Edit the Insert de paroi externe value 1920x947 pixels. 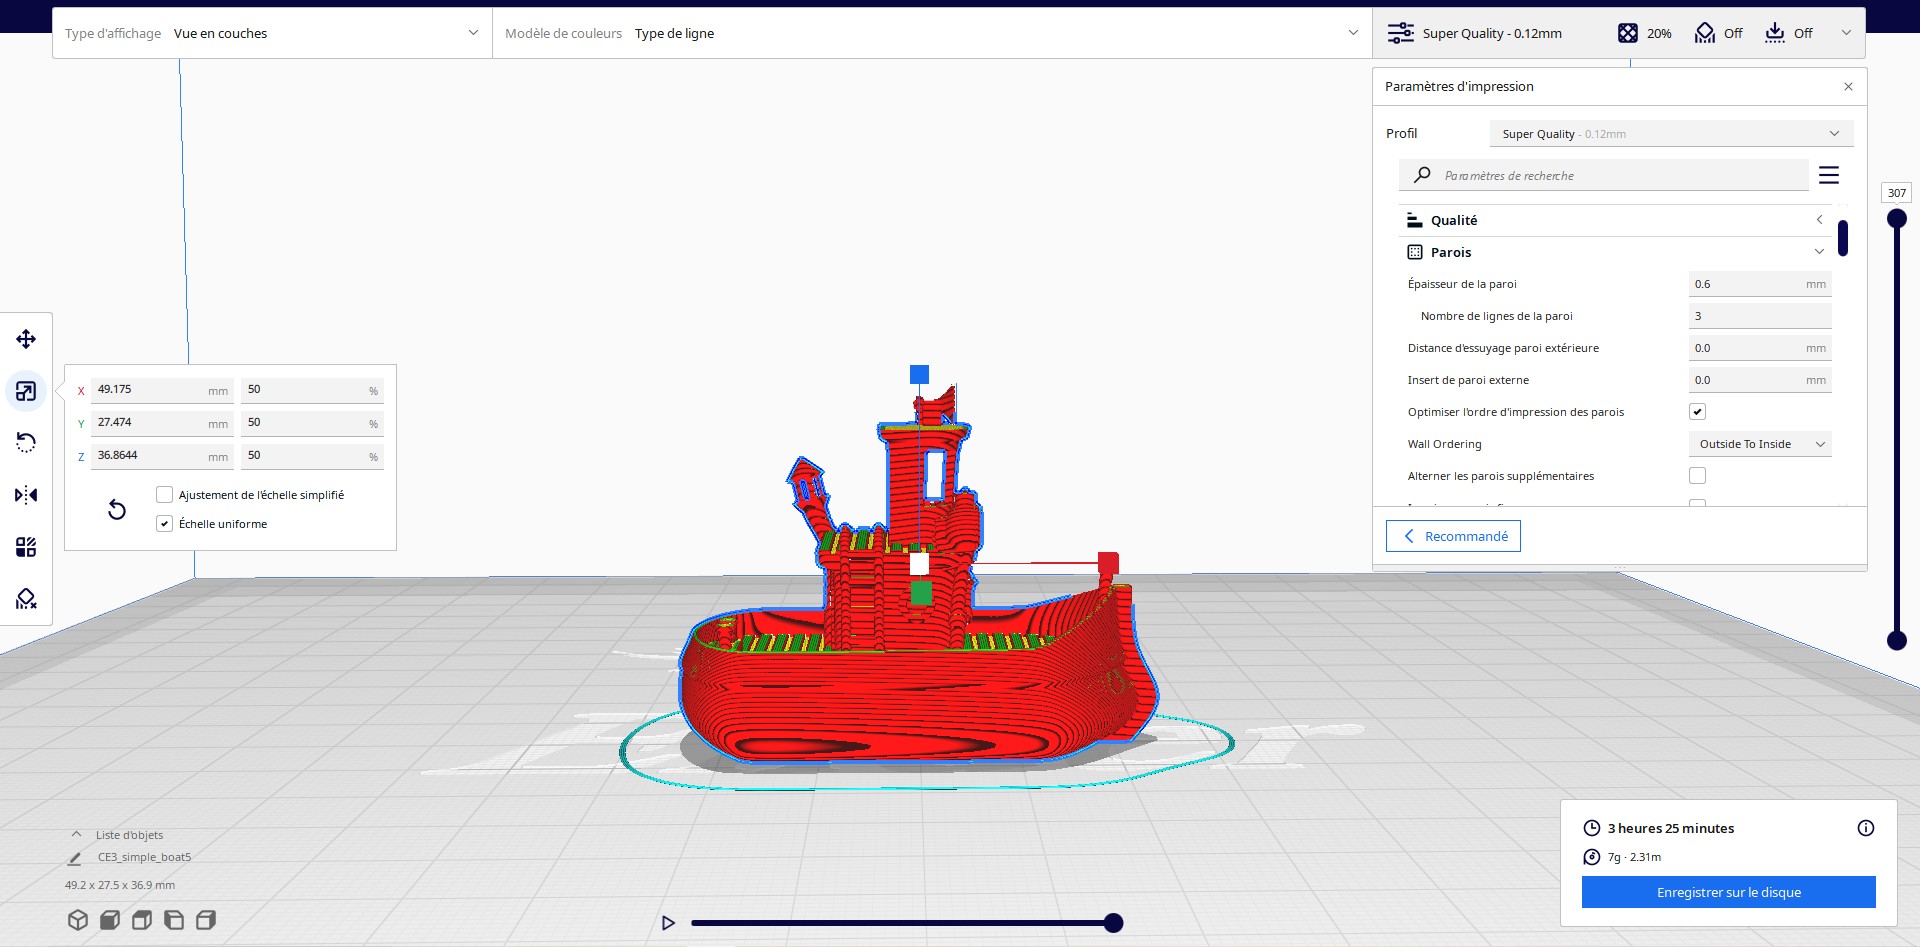[x=1760, y=380]
